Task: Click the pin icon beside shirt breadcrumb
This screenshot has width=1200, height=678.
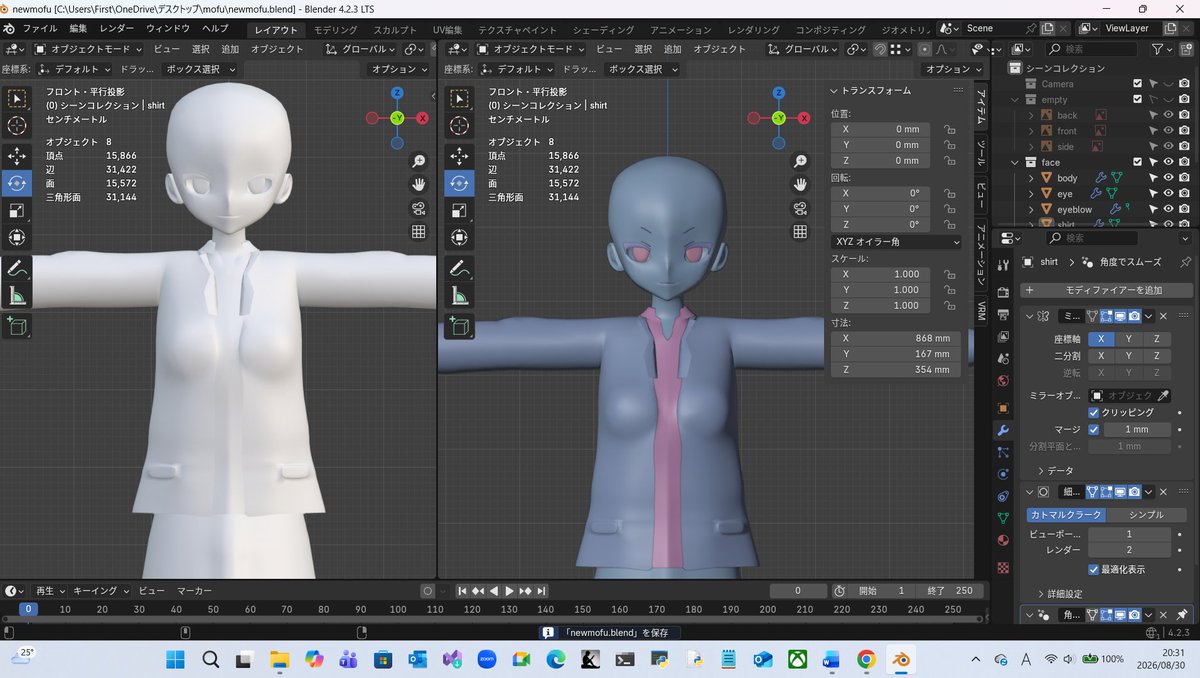Action: tap(1185, 262)
